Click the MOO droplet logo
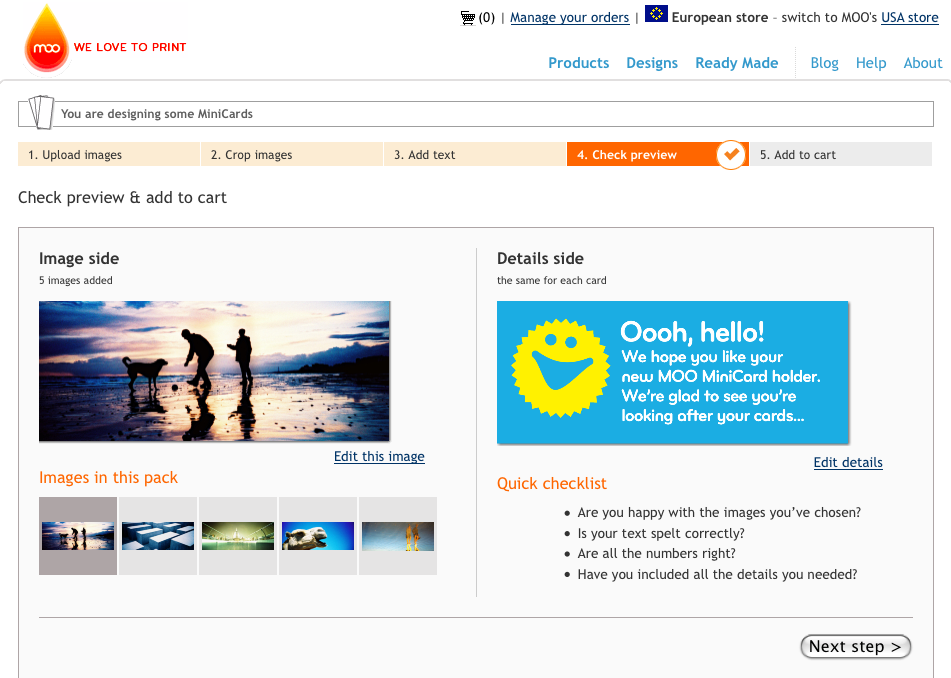This screenshot has height=678, width=951. [x=47, y=40]
